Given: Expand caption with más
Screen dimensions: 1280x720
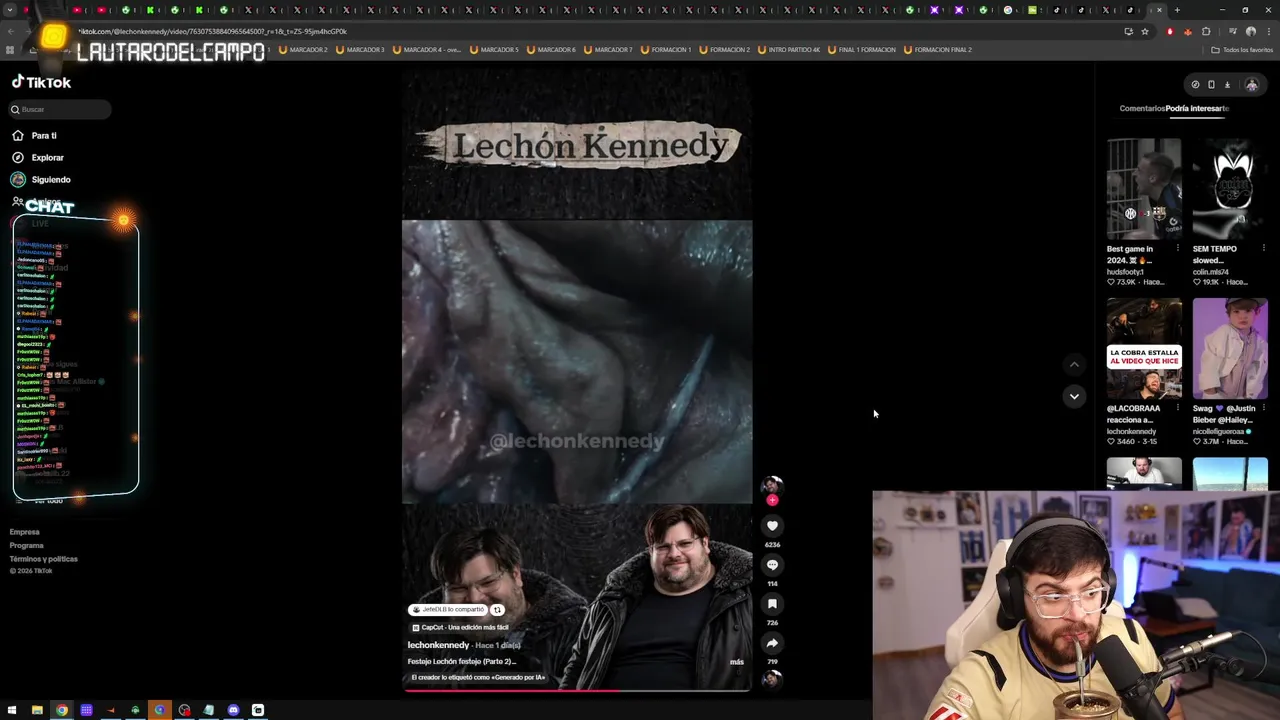Looking at the screenshot, I should (x=737, y=661).
